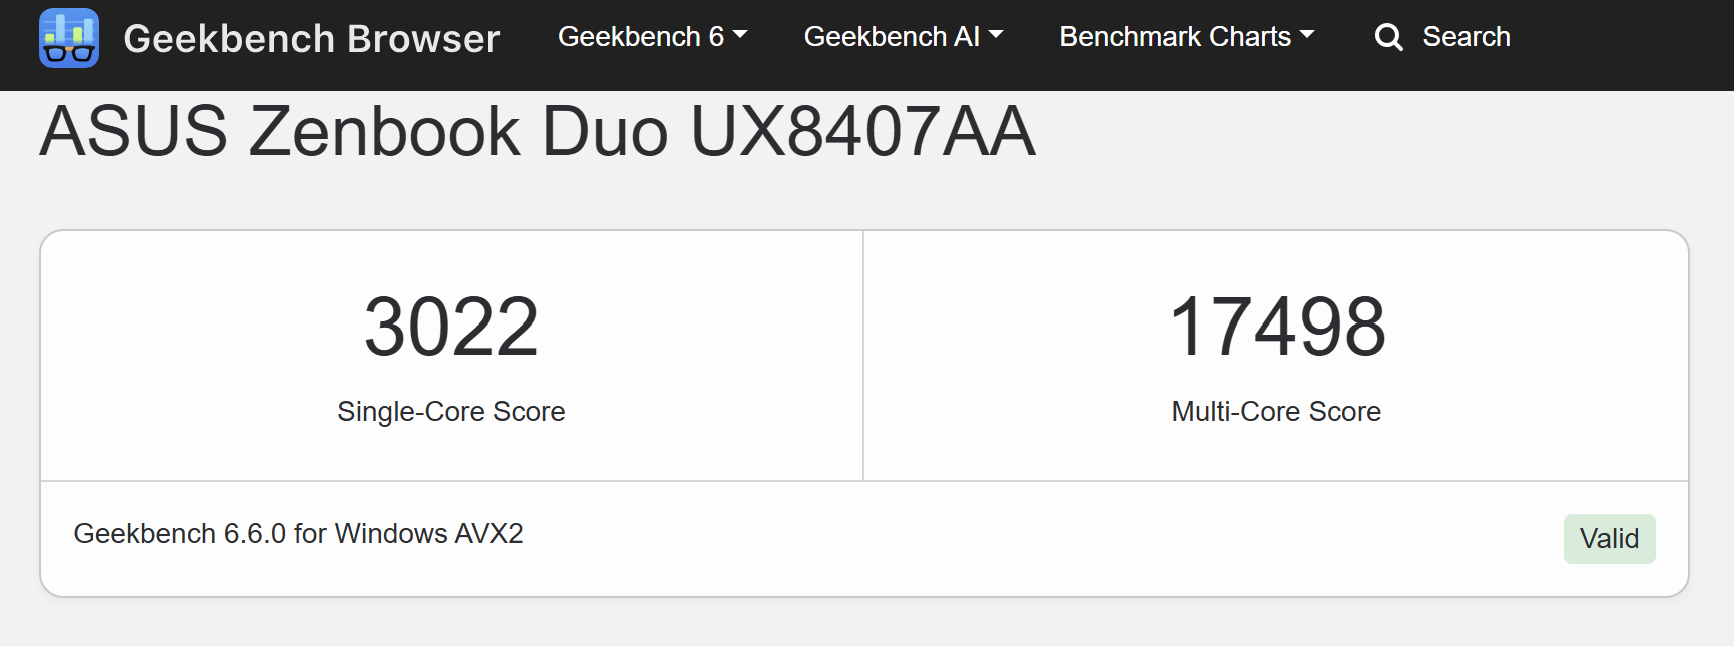Click the search magnifier icon
This screenshot has width=1734, height=646.
tap(1388, 36)
